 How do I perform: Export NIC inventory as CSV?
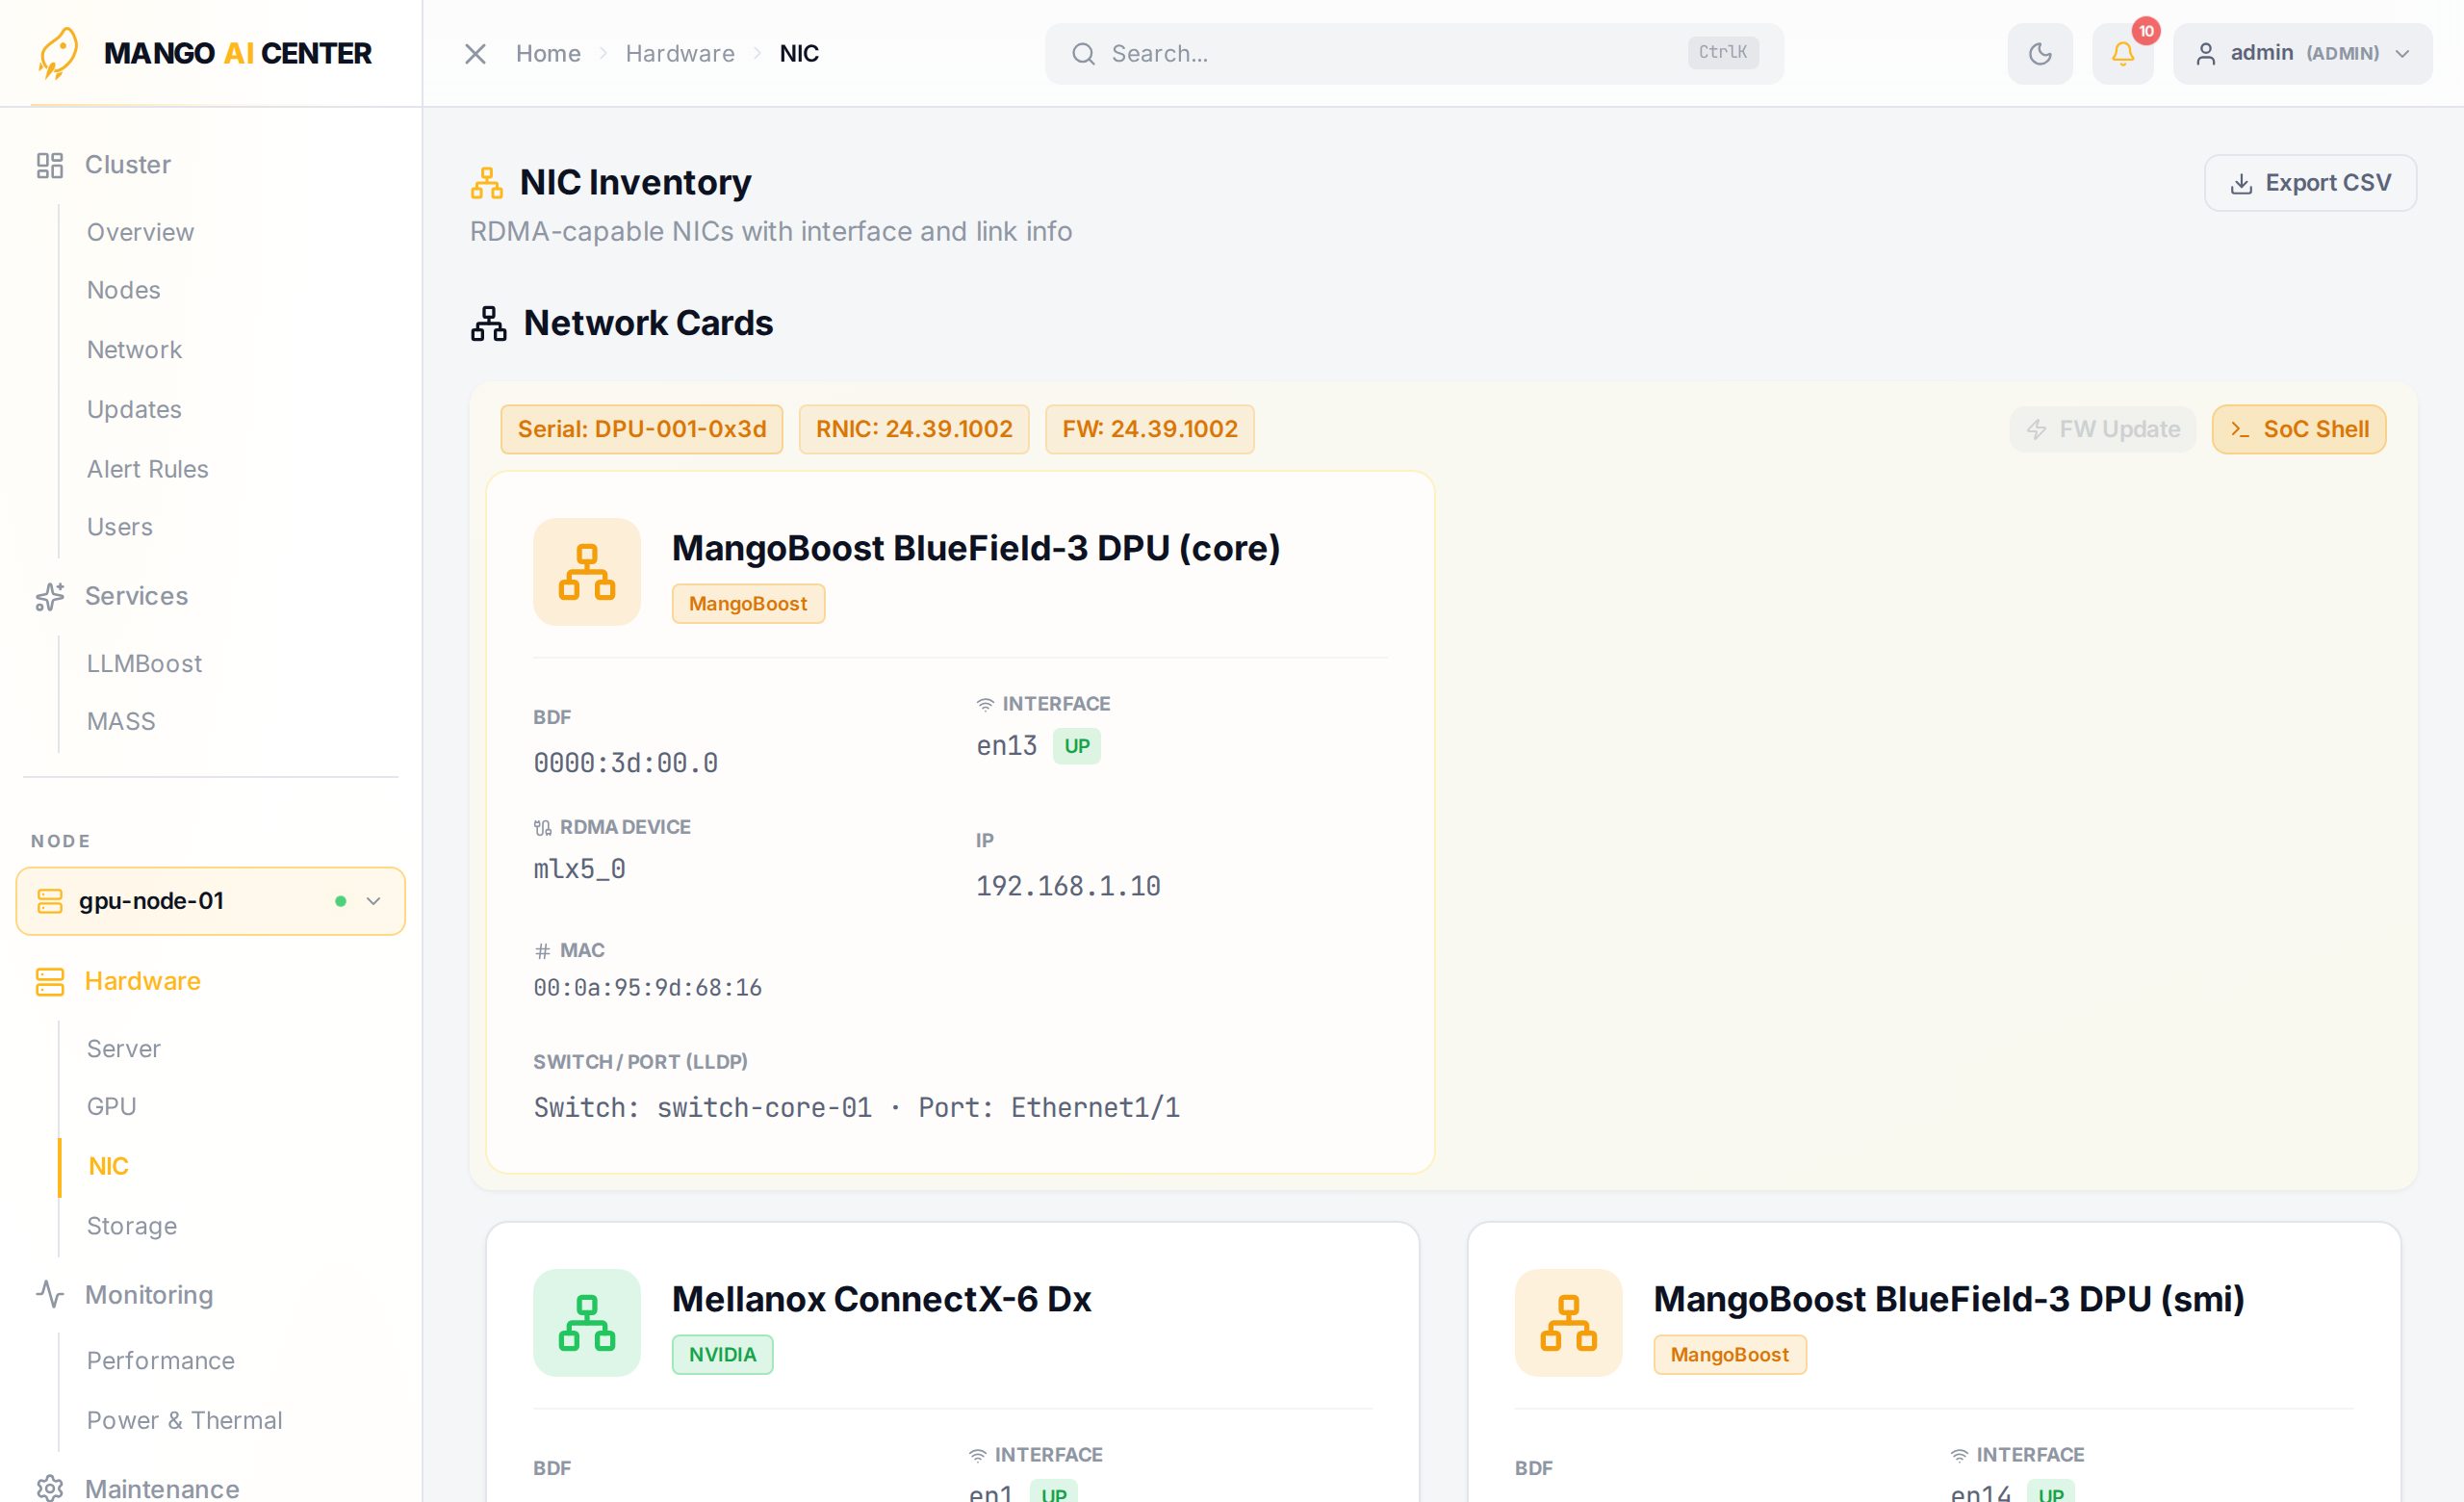click(2310, 182)
